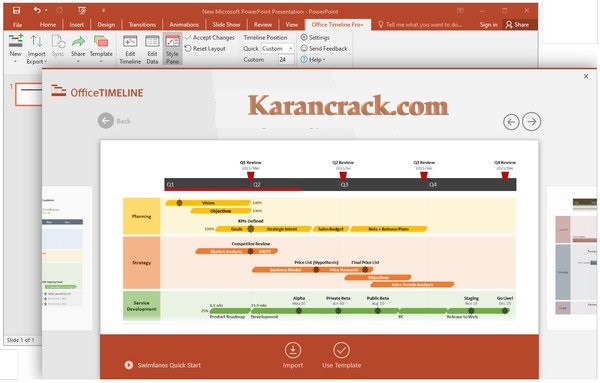
Task: Open the Slide Show tab
Action: click(226, 24)
